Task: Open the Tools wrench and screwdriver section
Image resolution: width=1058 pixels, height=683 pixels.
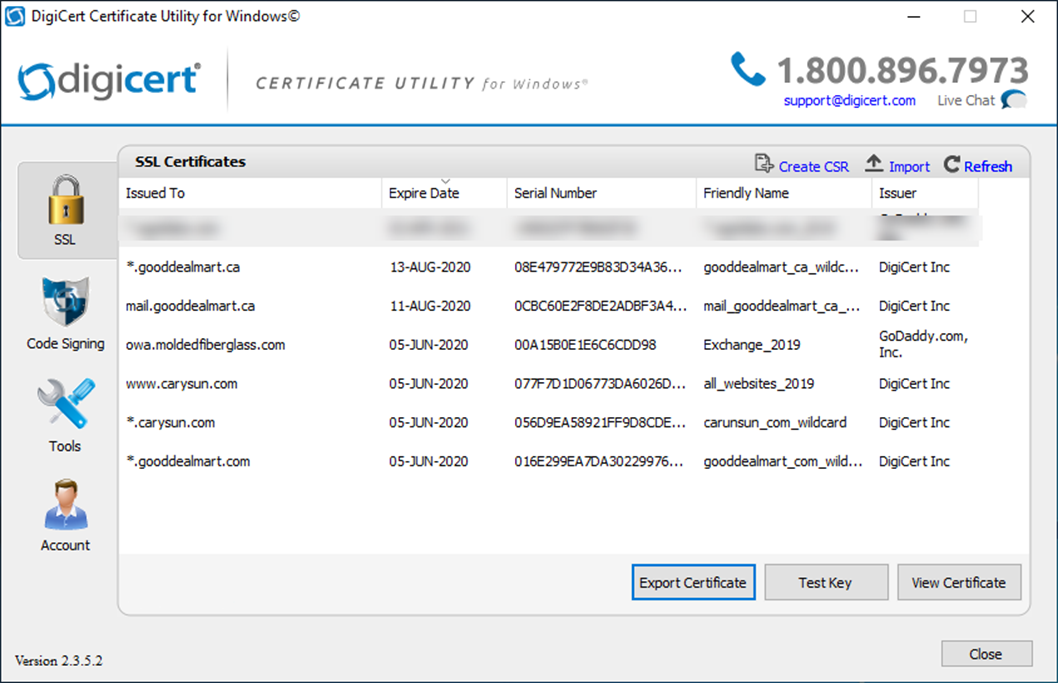Action: point(65,415)
